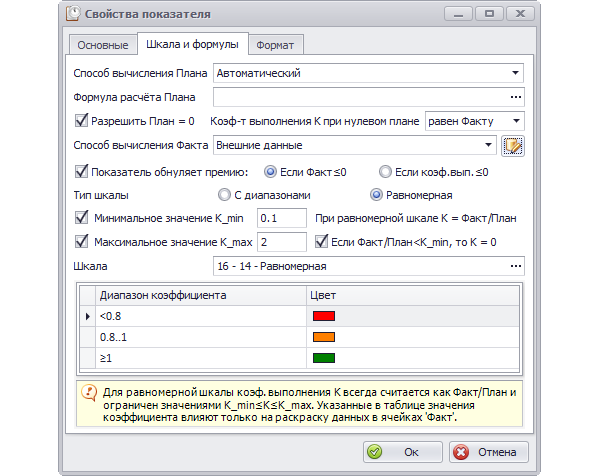
Task: Switch to the Основные tab
Action: (103, 45)
